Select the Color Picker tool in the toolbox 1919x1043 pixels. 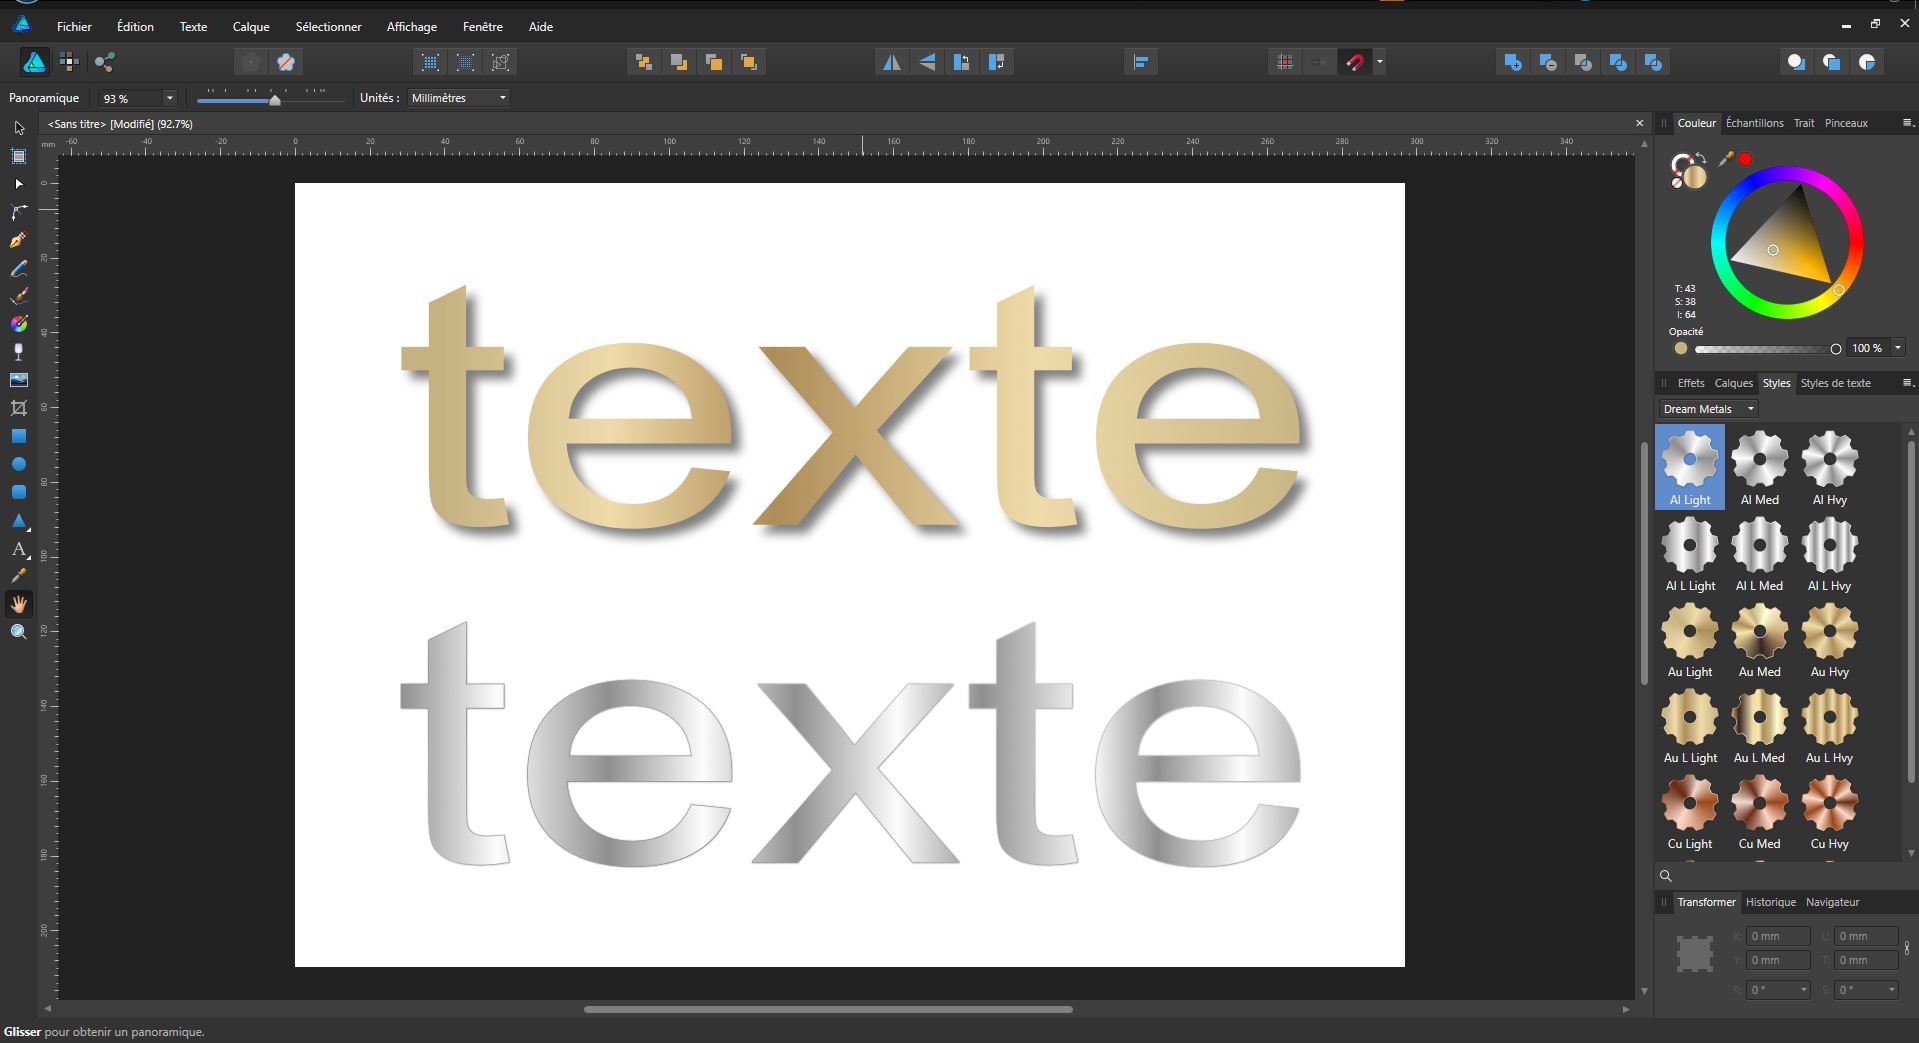(x=19, y=576)
